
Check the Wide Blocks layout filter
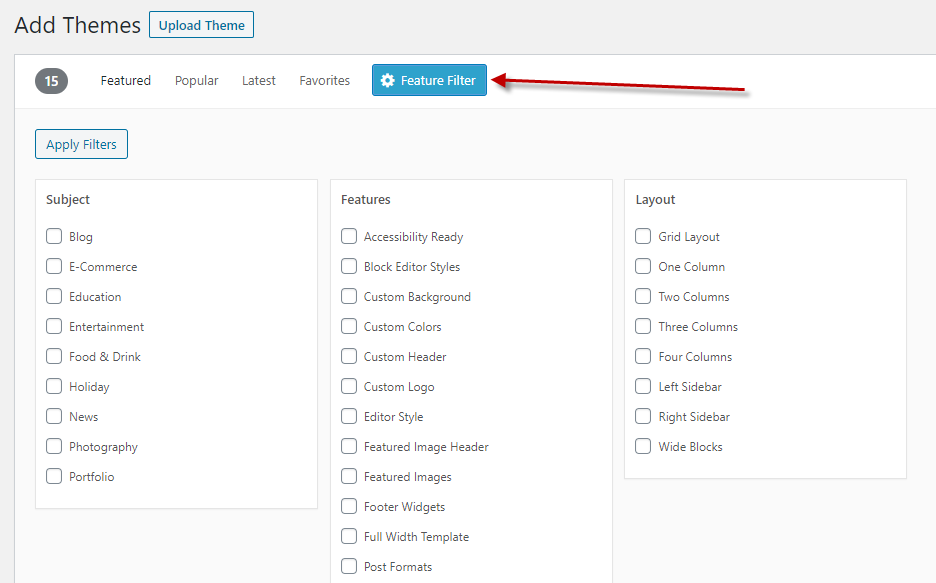coord(642,446)
